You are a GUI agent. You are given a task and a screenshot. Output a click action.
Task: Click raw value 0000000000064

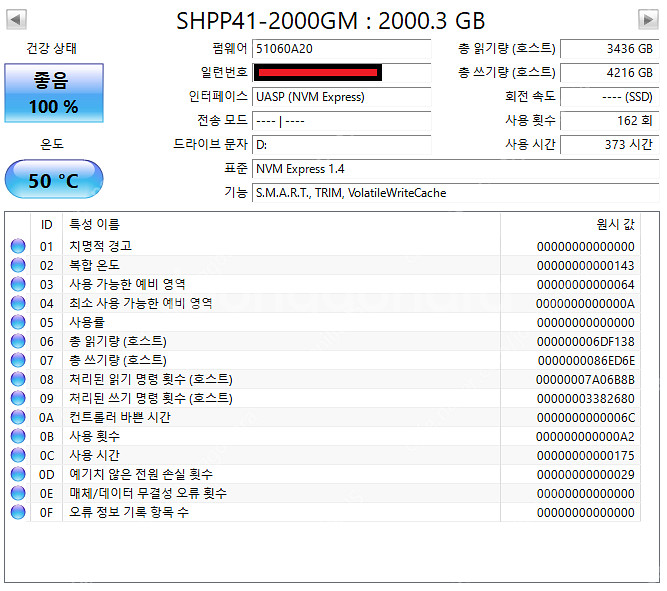(x=586, y=284)
